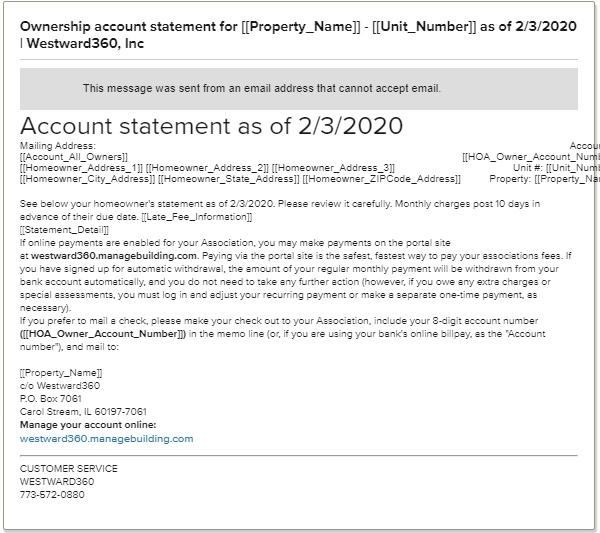Click the [[Property_Name]] line above c/o Westward360

point(61,373)
